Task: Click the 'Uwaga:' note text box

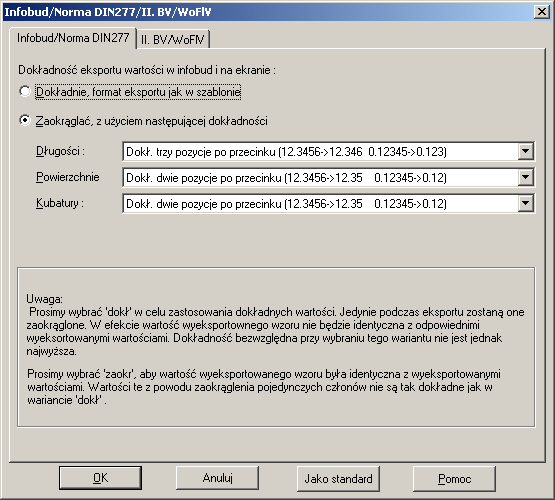Action: click(276, 347)
